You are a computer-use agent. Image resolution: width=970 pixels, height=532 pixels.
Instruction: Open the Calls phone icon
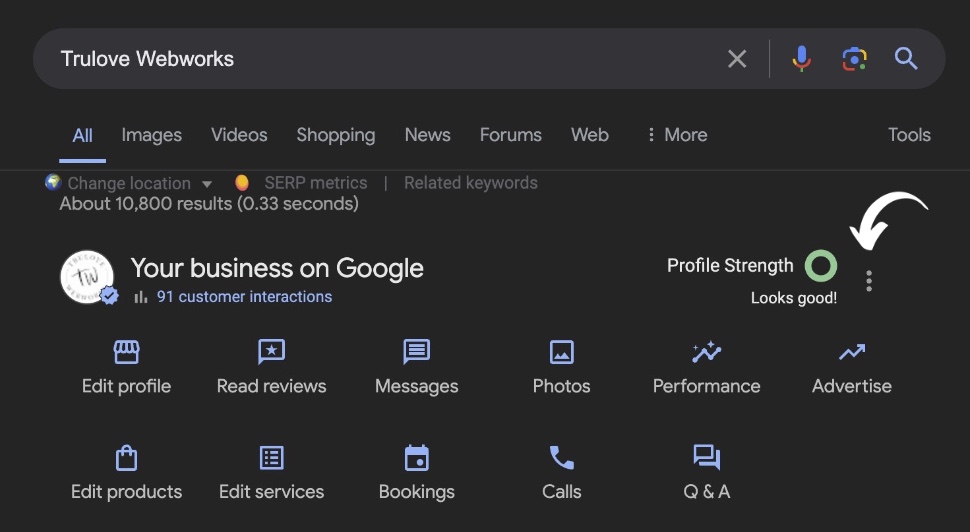pos(562,458)
